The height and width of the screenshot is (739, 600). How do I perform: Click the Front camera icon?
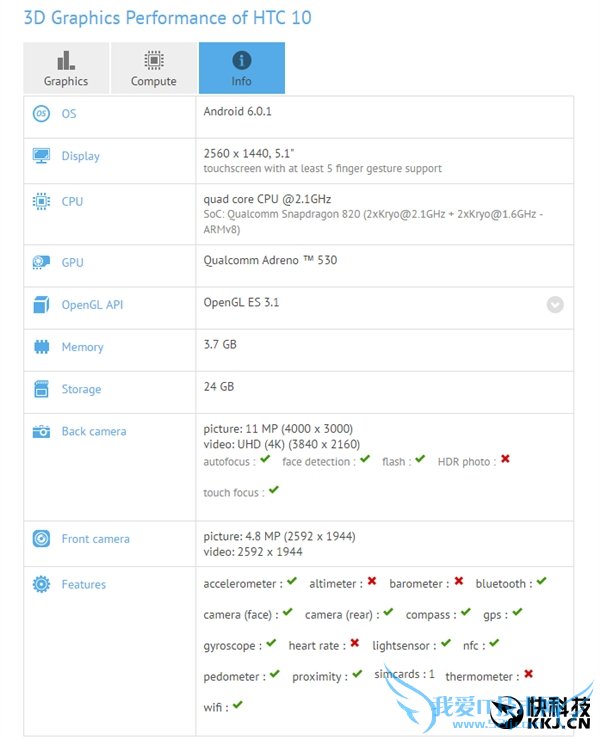[41, 539]
